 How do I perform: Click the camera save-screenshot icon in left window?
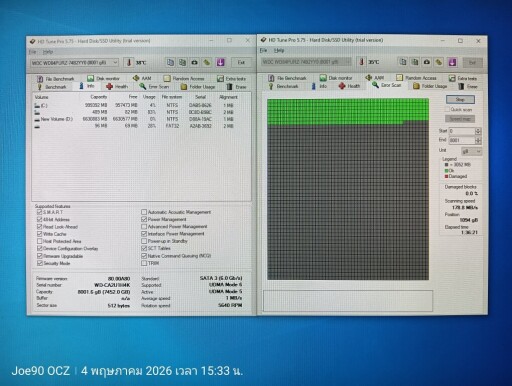click(x=195, y=62)
